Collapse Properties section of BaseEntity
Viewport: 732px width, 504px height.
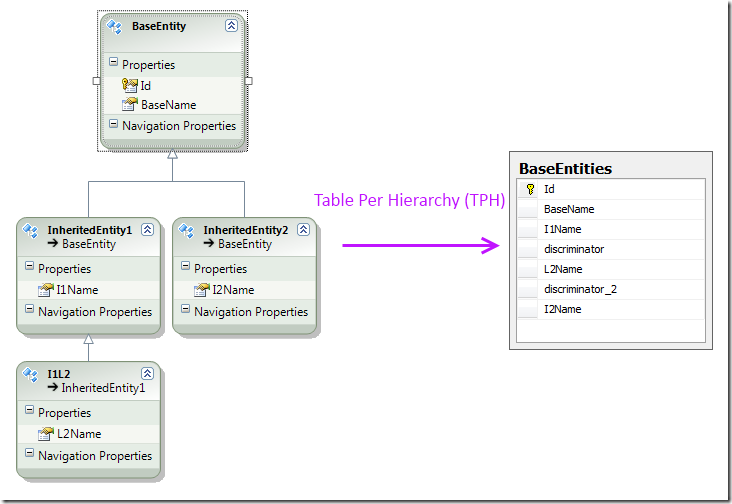[x=113, y=62]
